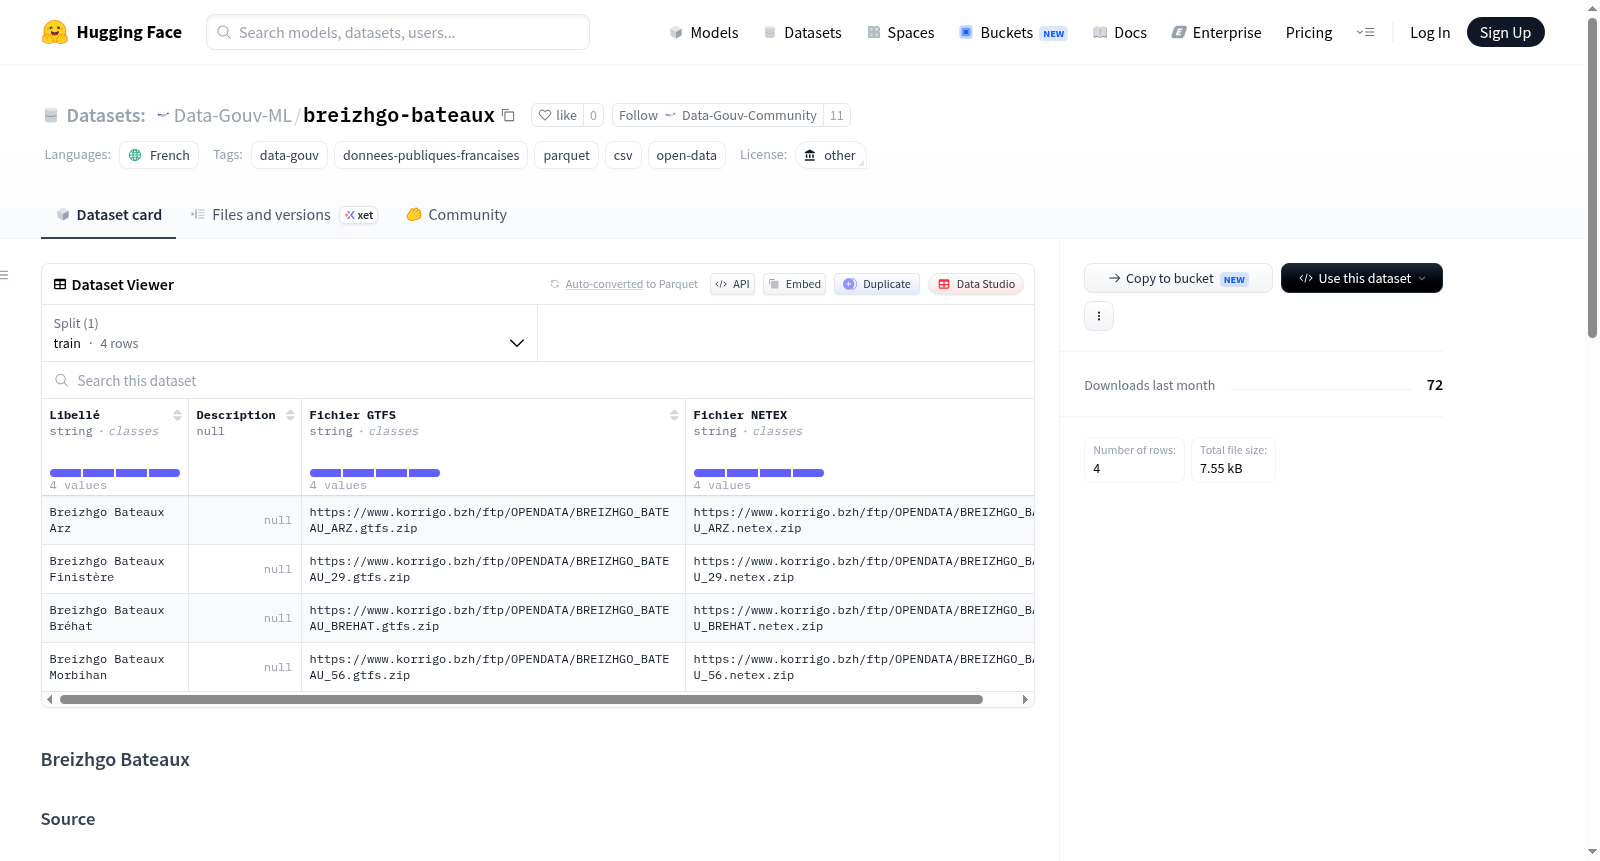Open the Enterprise page
The height and width of the screenshot is (861, 1600).
(x=1216, y=32)
